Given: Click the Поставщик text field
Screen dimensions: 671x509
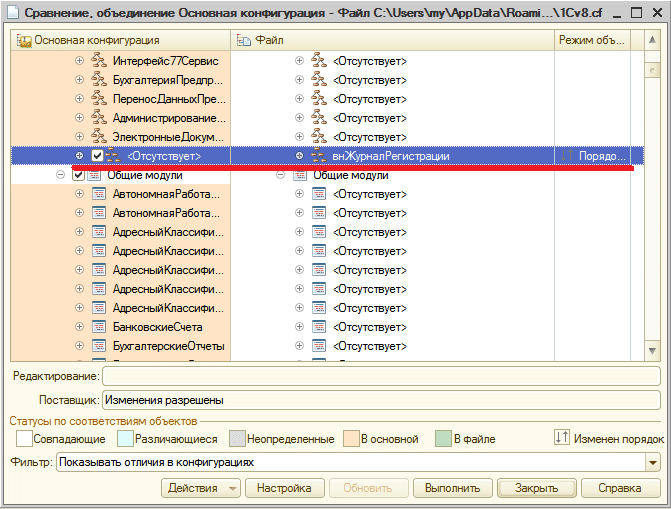Looking at the screenshot, I should point(381,400).
